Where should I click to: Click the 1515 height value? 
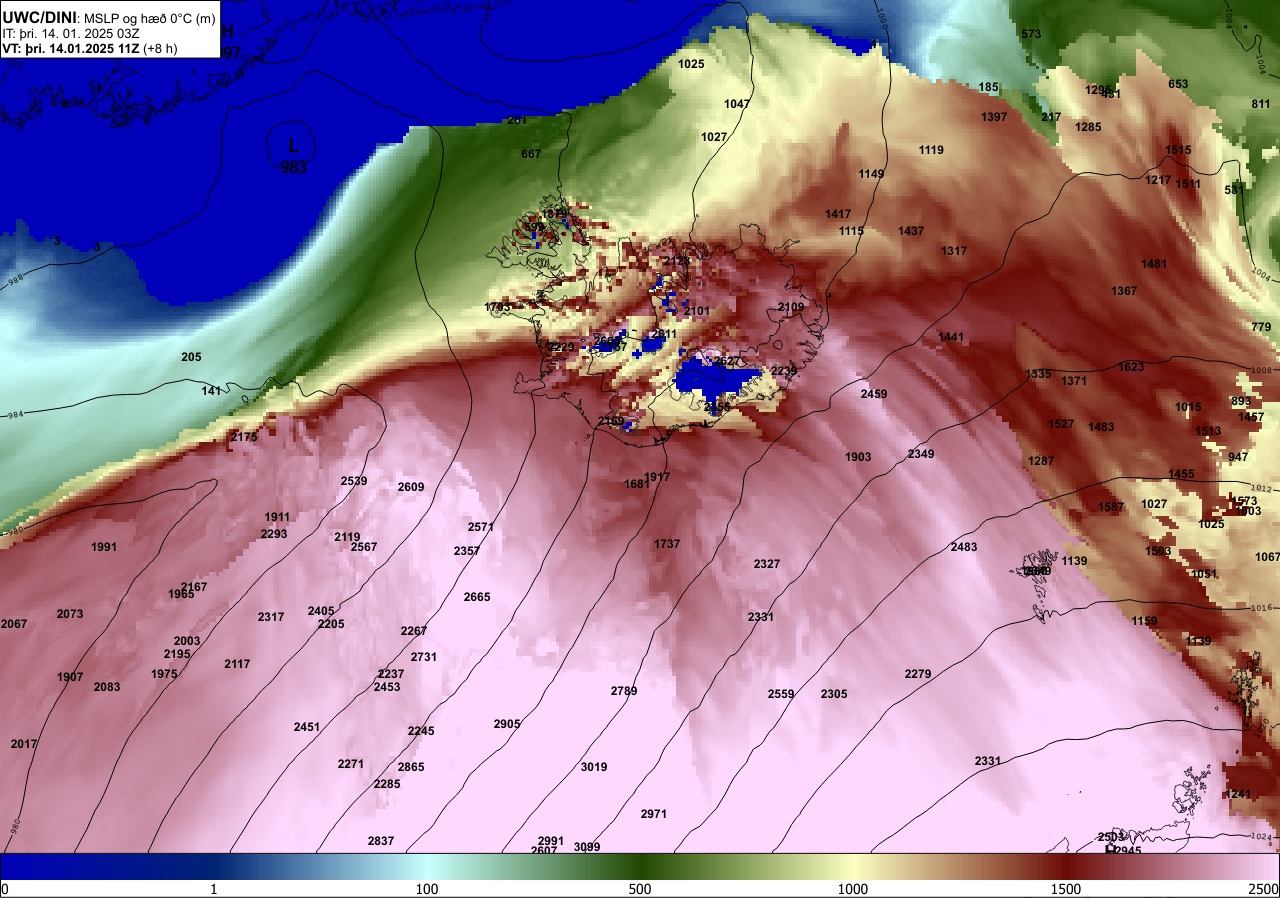1178,150
